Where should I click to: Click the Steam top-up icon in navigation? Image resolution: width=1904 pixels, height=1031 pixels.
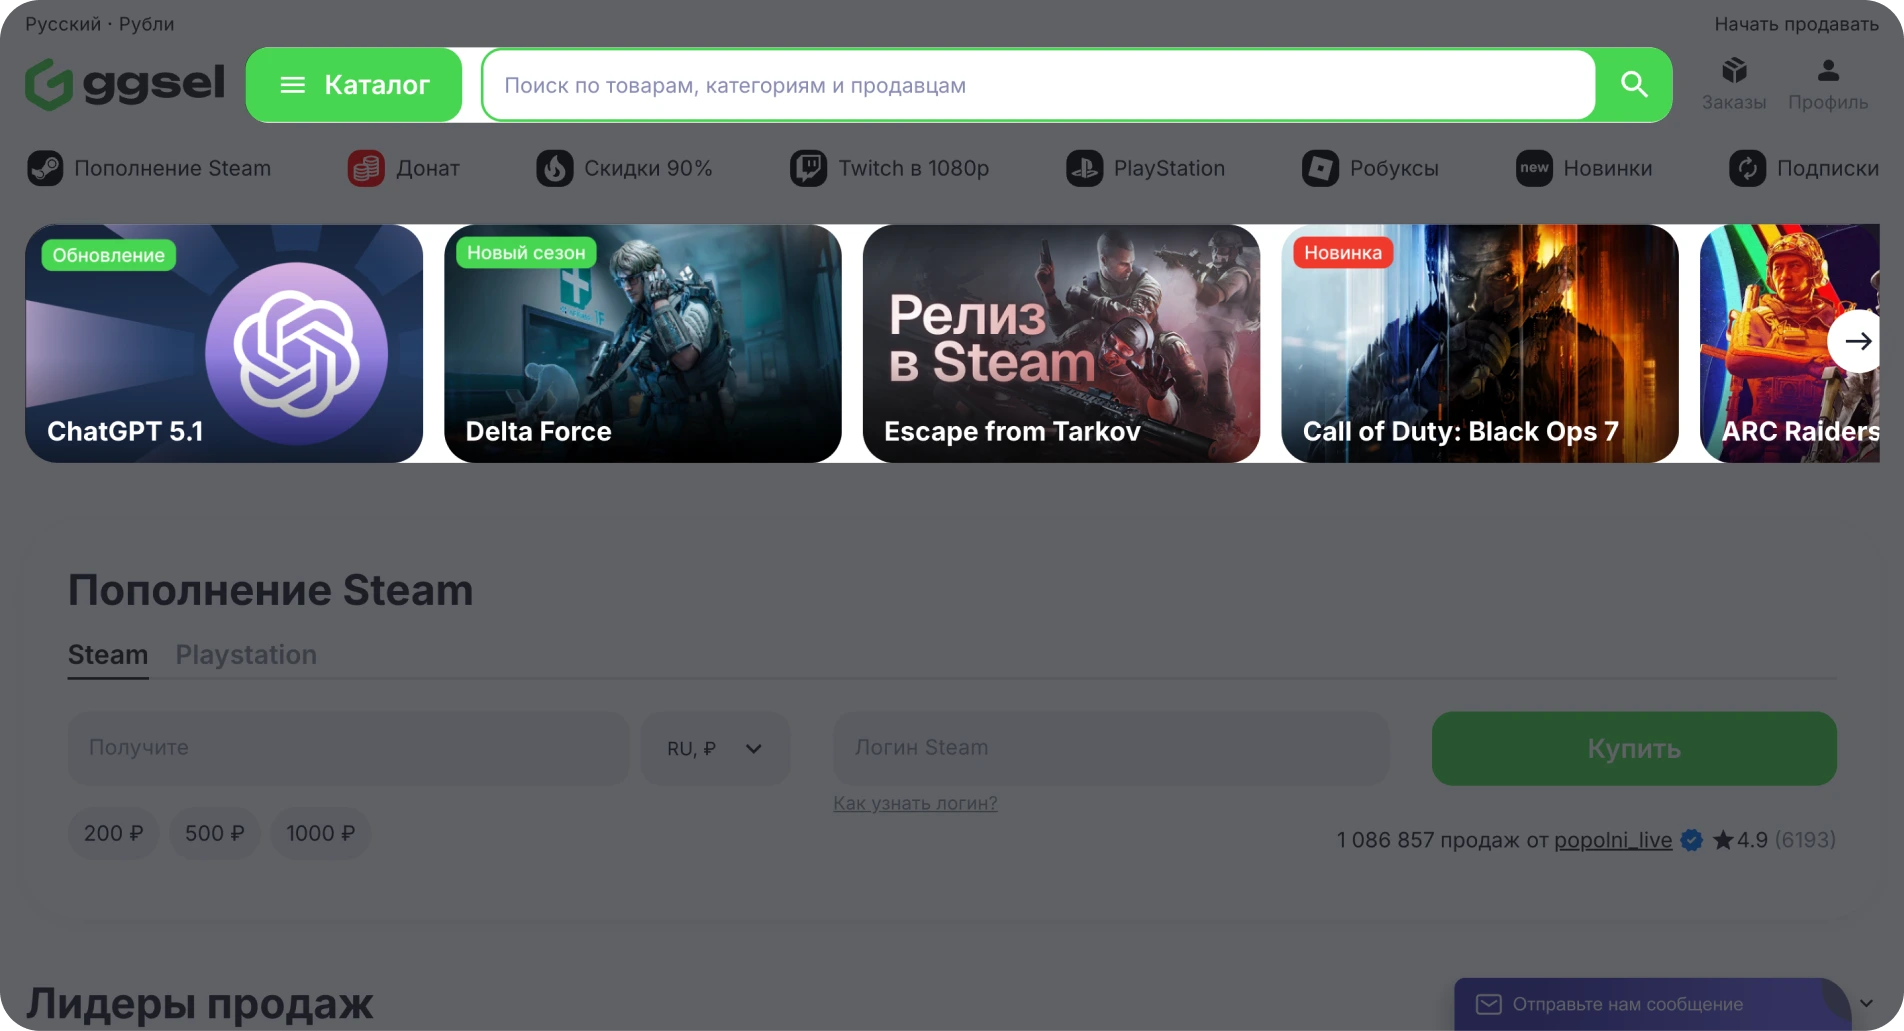click(45, 168)
